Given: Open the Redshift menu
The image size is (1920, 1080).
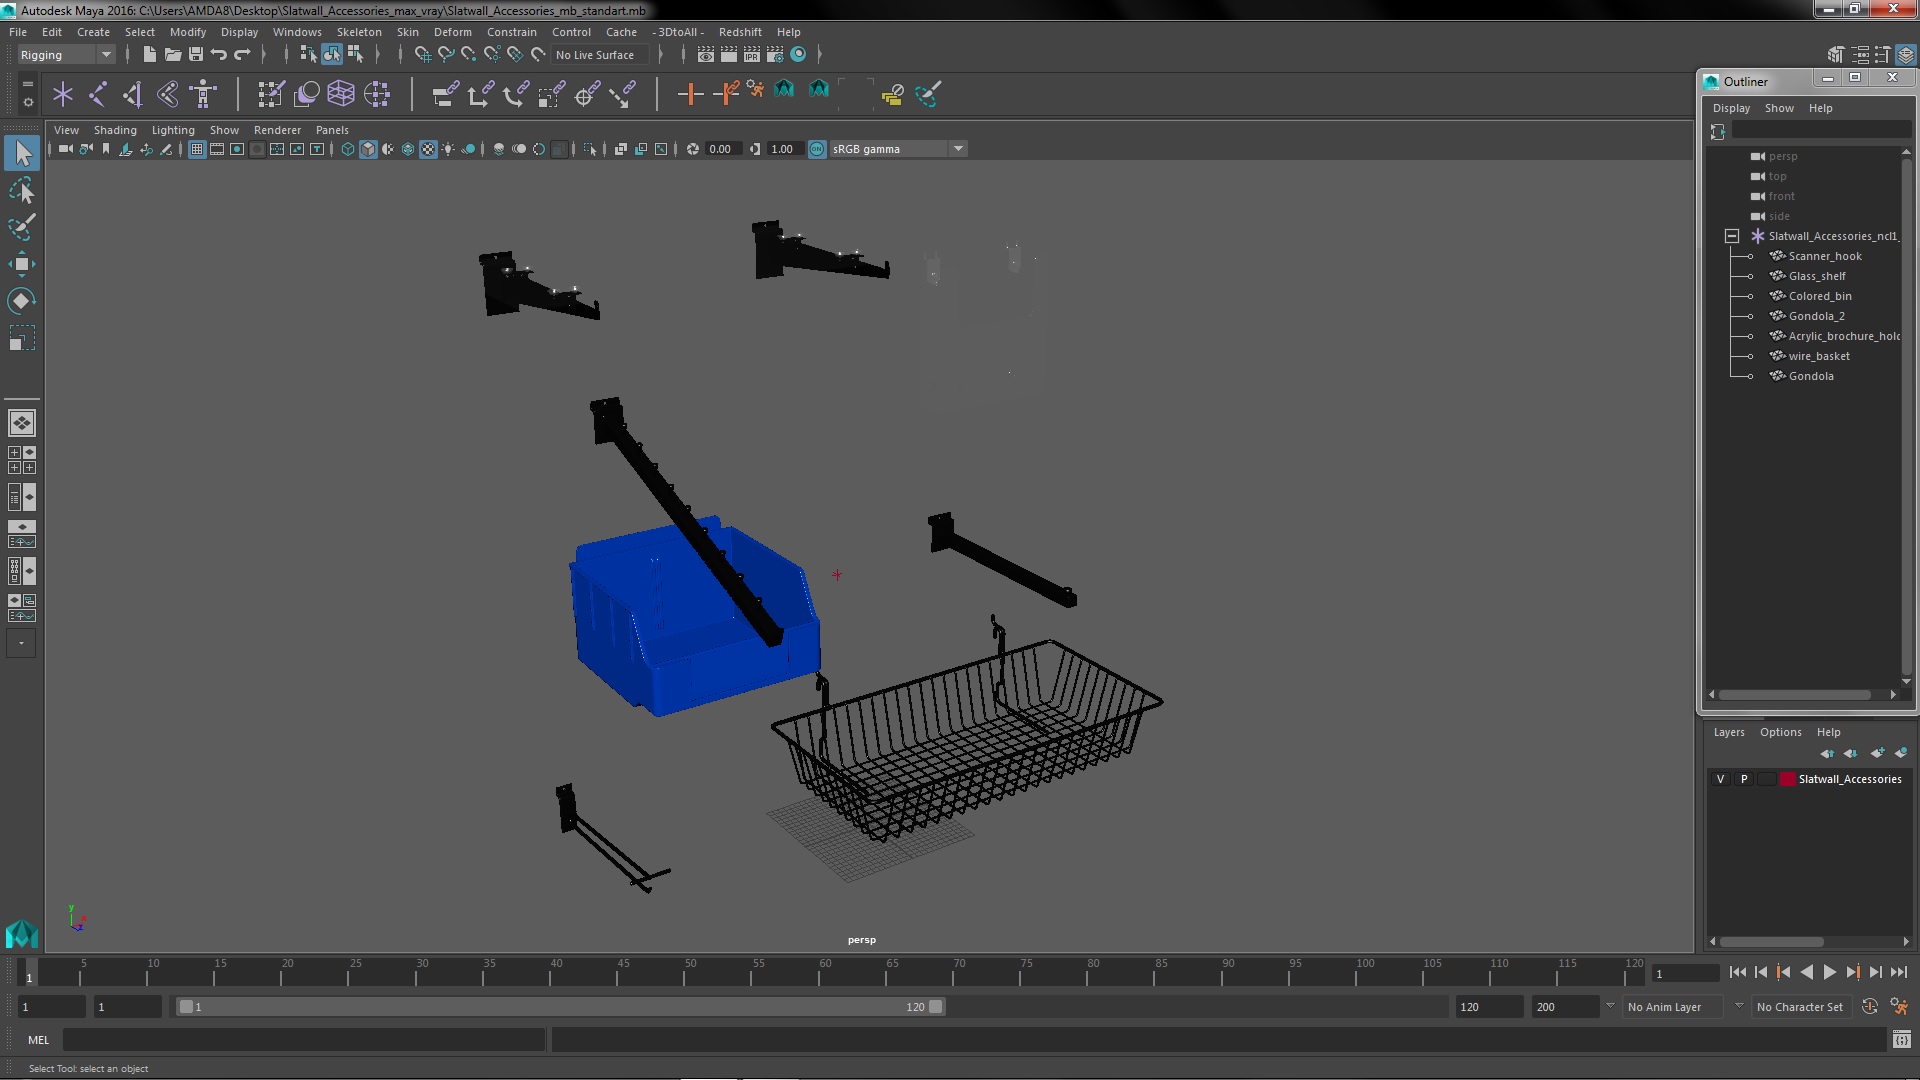Looking at the screenshot, I should click(739, 32).
